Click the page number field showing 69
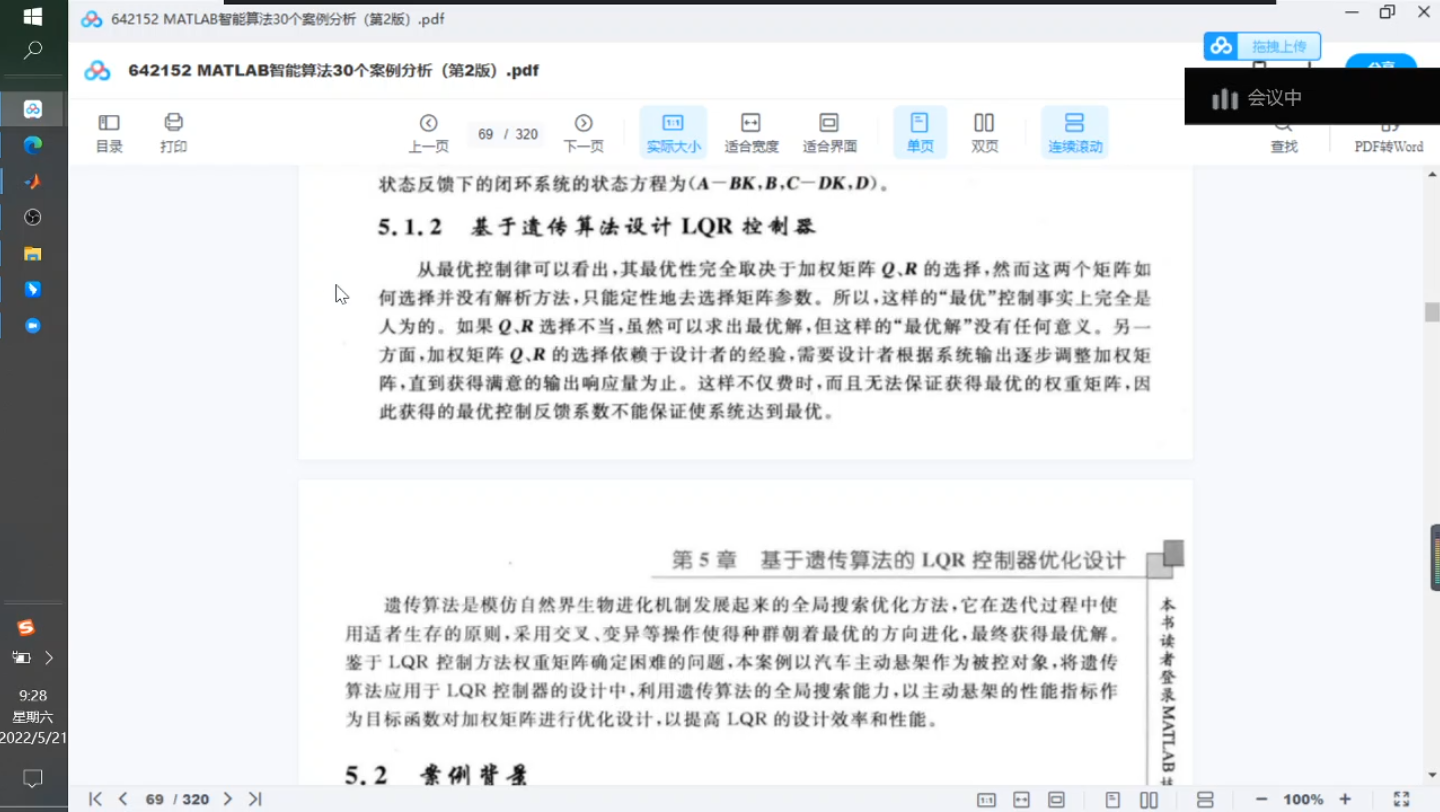Image resolution: width=1440 pixels, height=812 pixels. 486,134
